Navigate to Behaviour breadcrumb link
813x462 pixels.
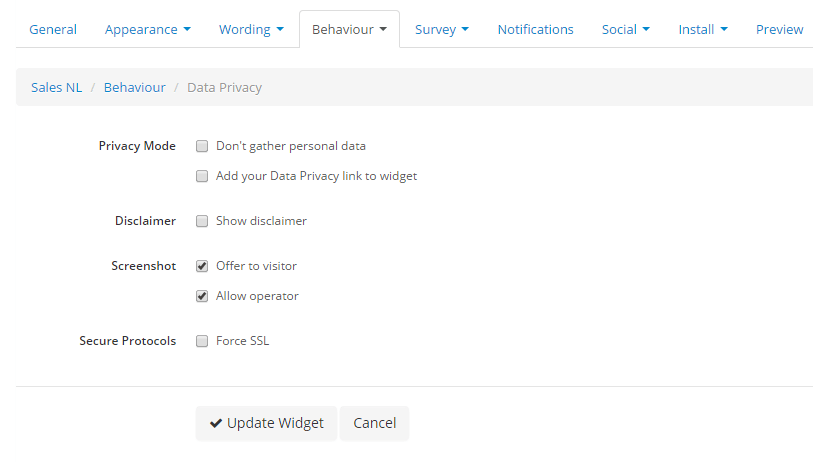pos(135,87)
